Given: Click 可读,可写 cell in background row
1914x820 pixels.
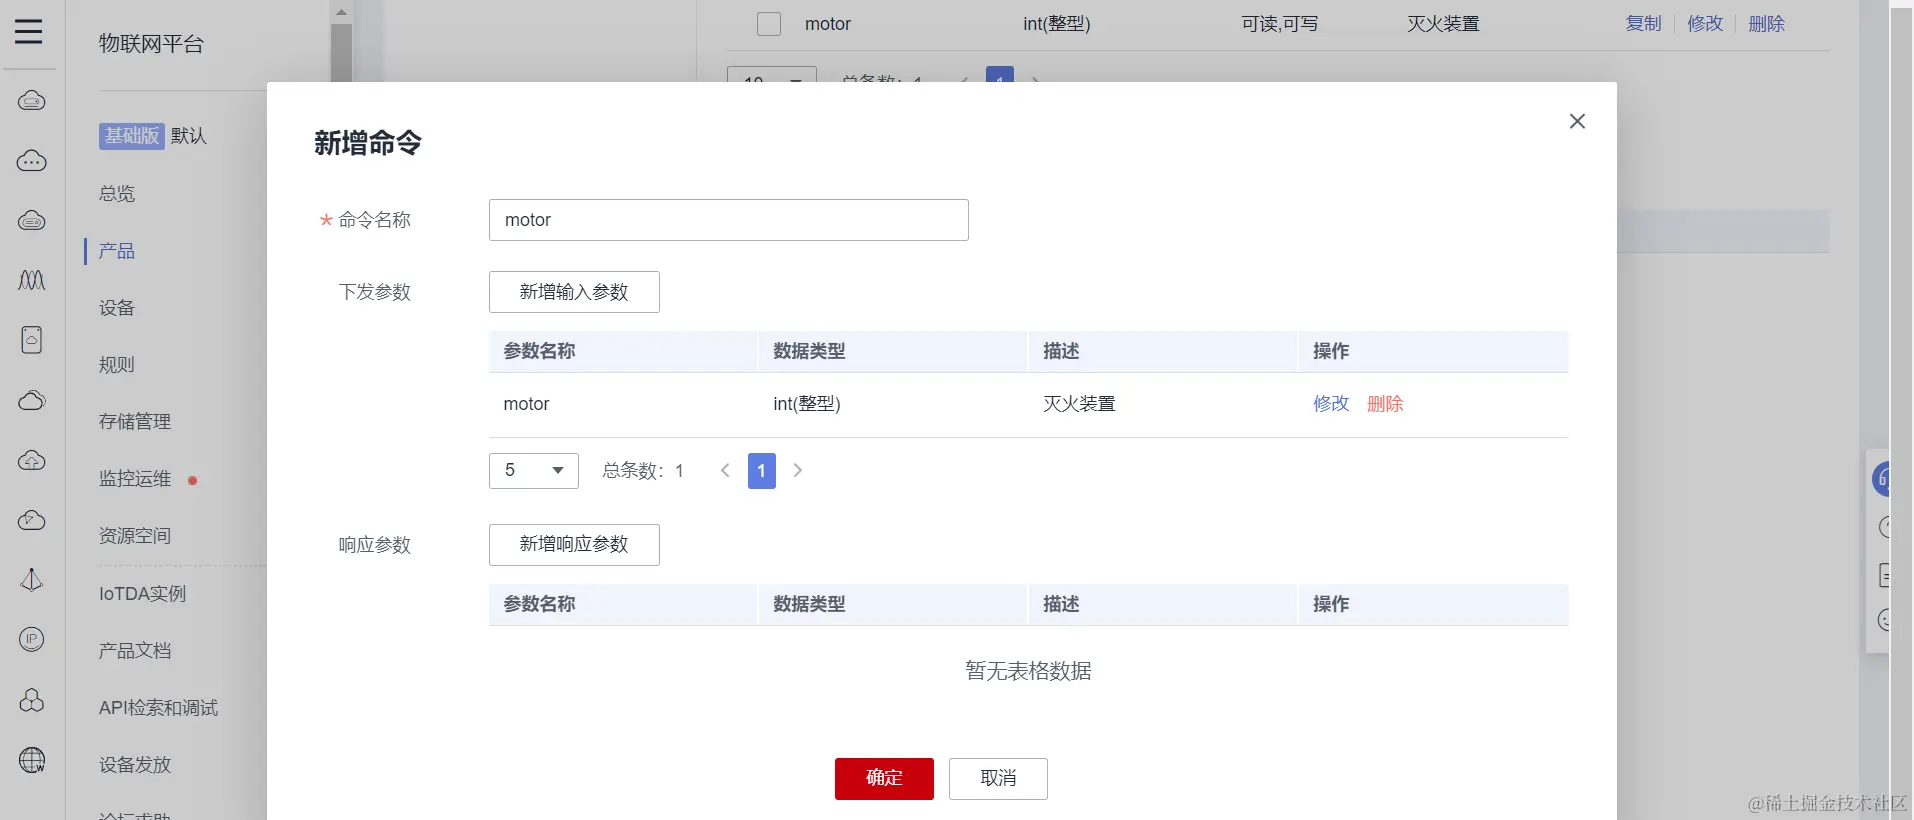Looking at the screenshot, I should tap(1280, 24).
